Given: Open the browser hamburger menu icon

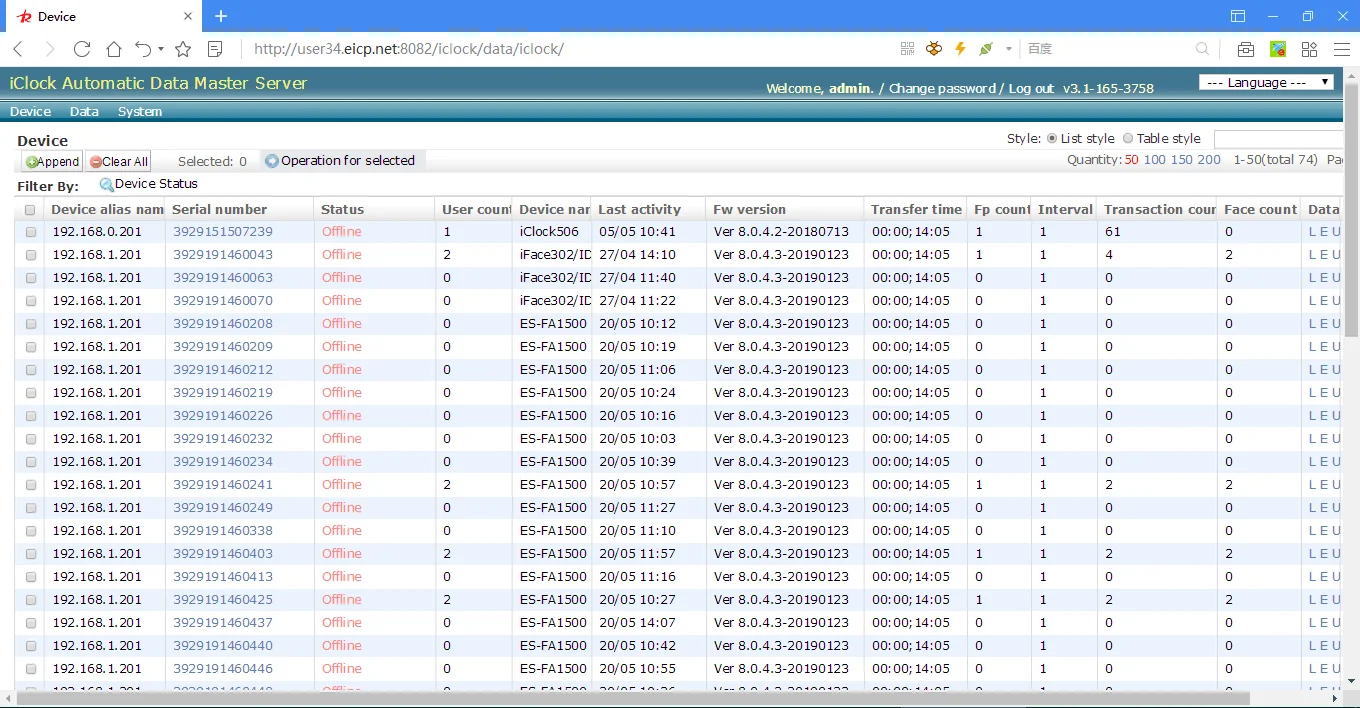Looking at the screenshot, I should (1341, 49).
